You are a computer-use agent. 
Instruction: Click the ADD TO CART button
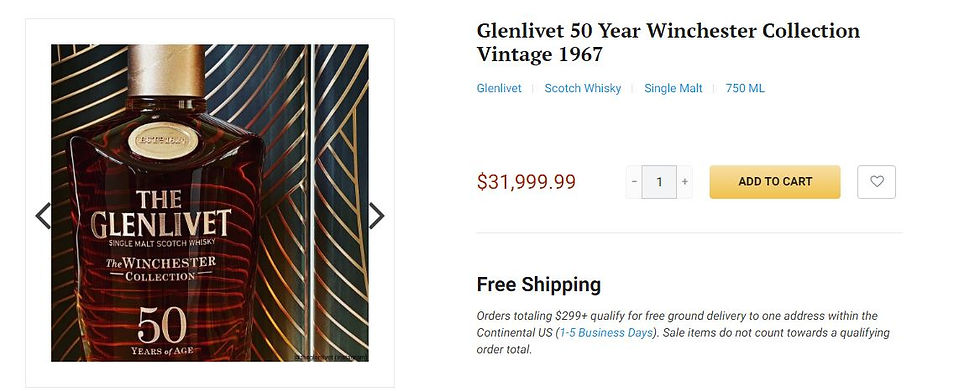coord(775,182)
